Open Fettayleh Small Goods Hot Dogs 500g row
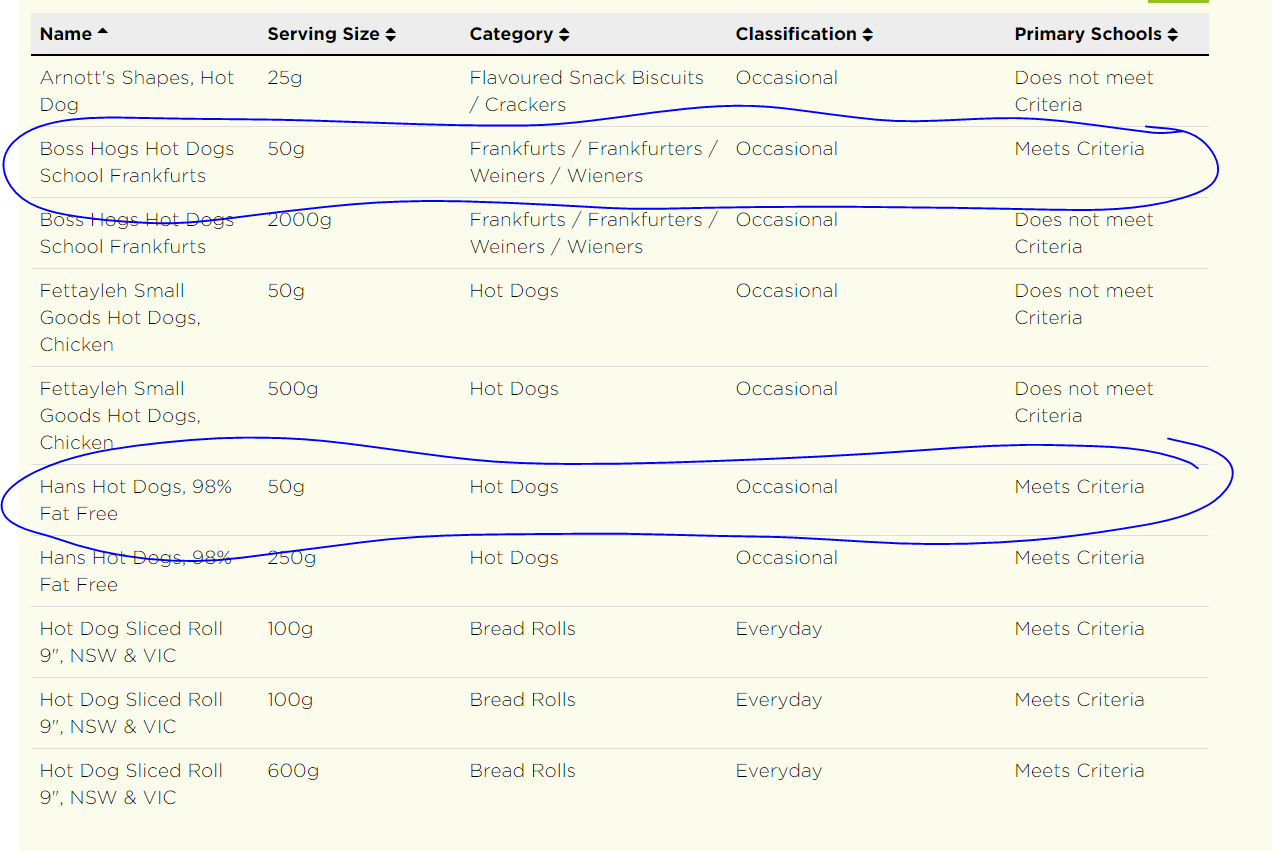The height and width of the screenshot is (851, 1272). click(x=620, y=416)
